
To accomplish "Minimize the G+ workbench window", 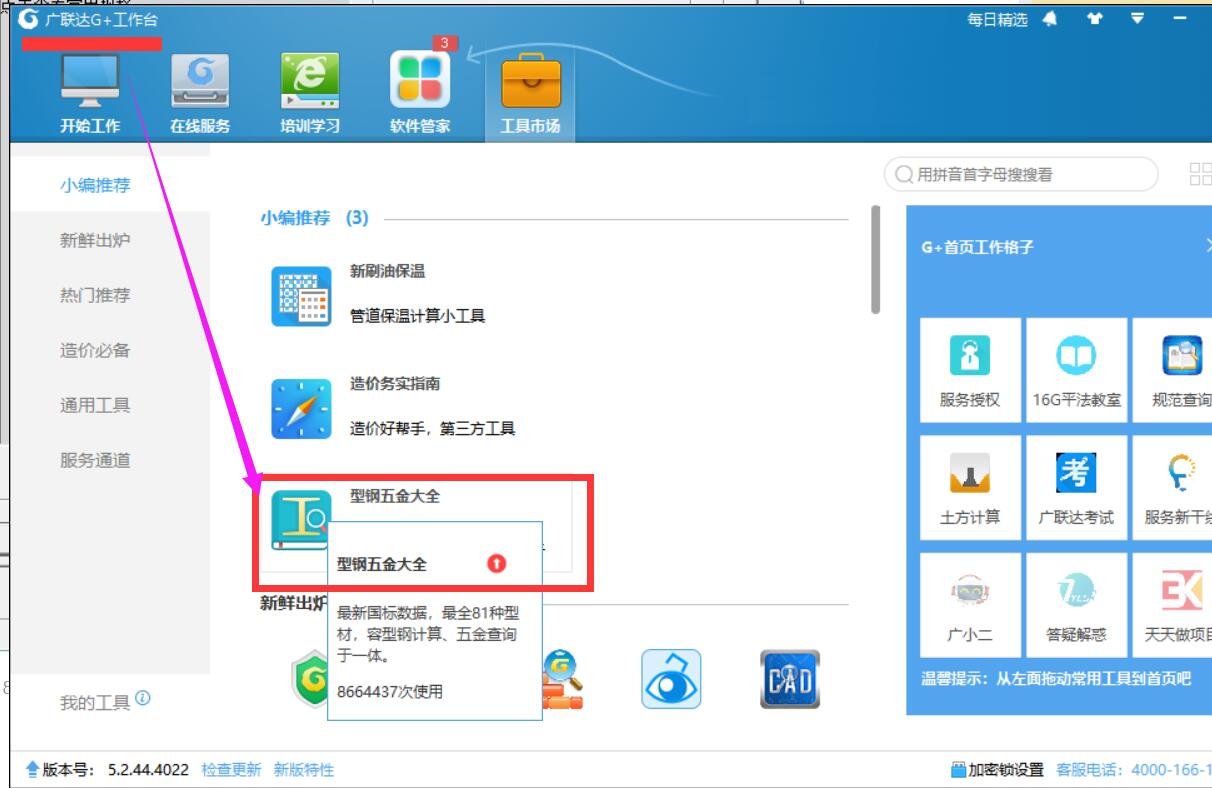I will [1181, 18].
